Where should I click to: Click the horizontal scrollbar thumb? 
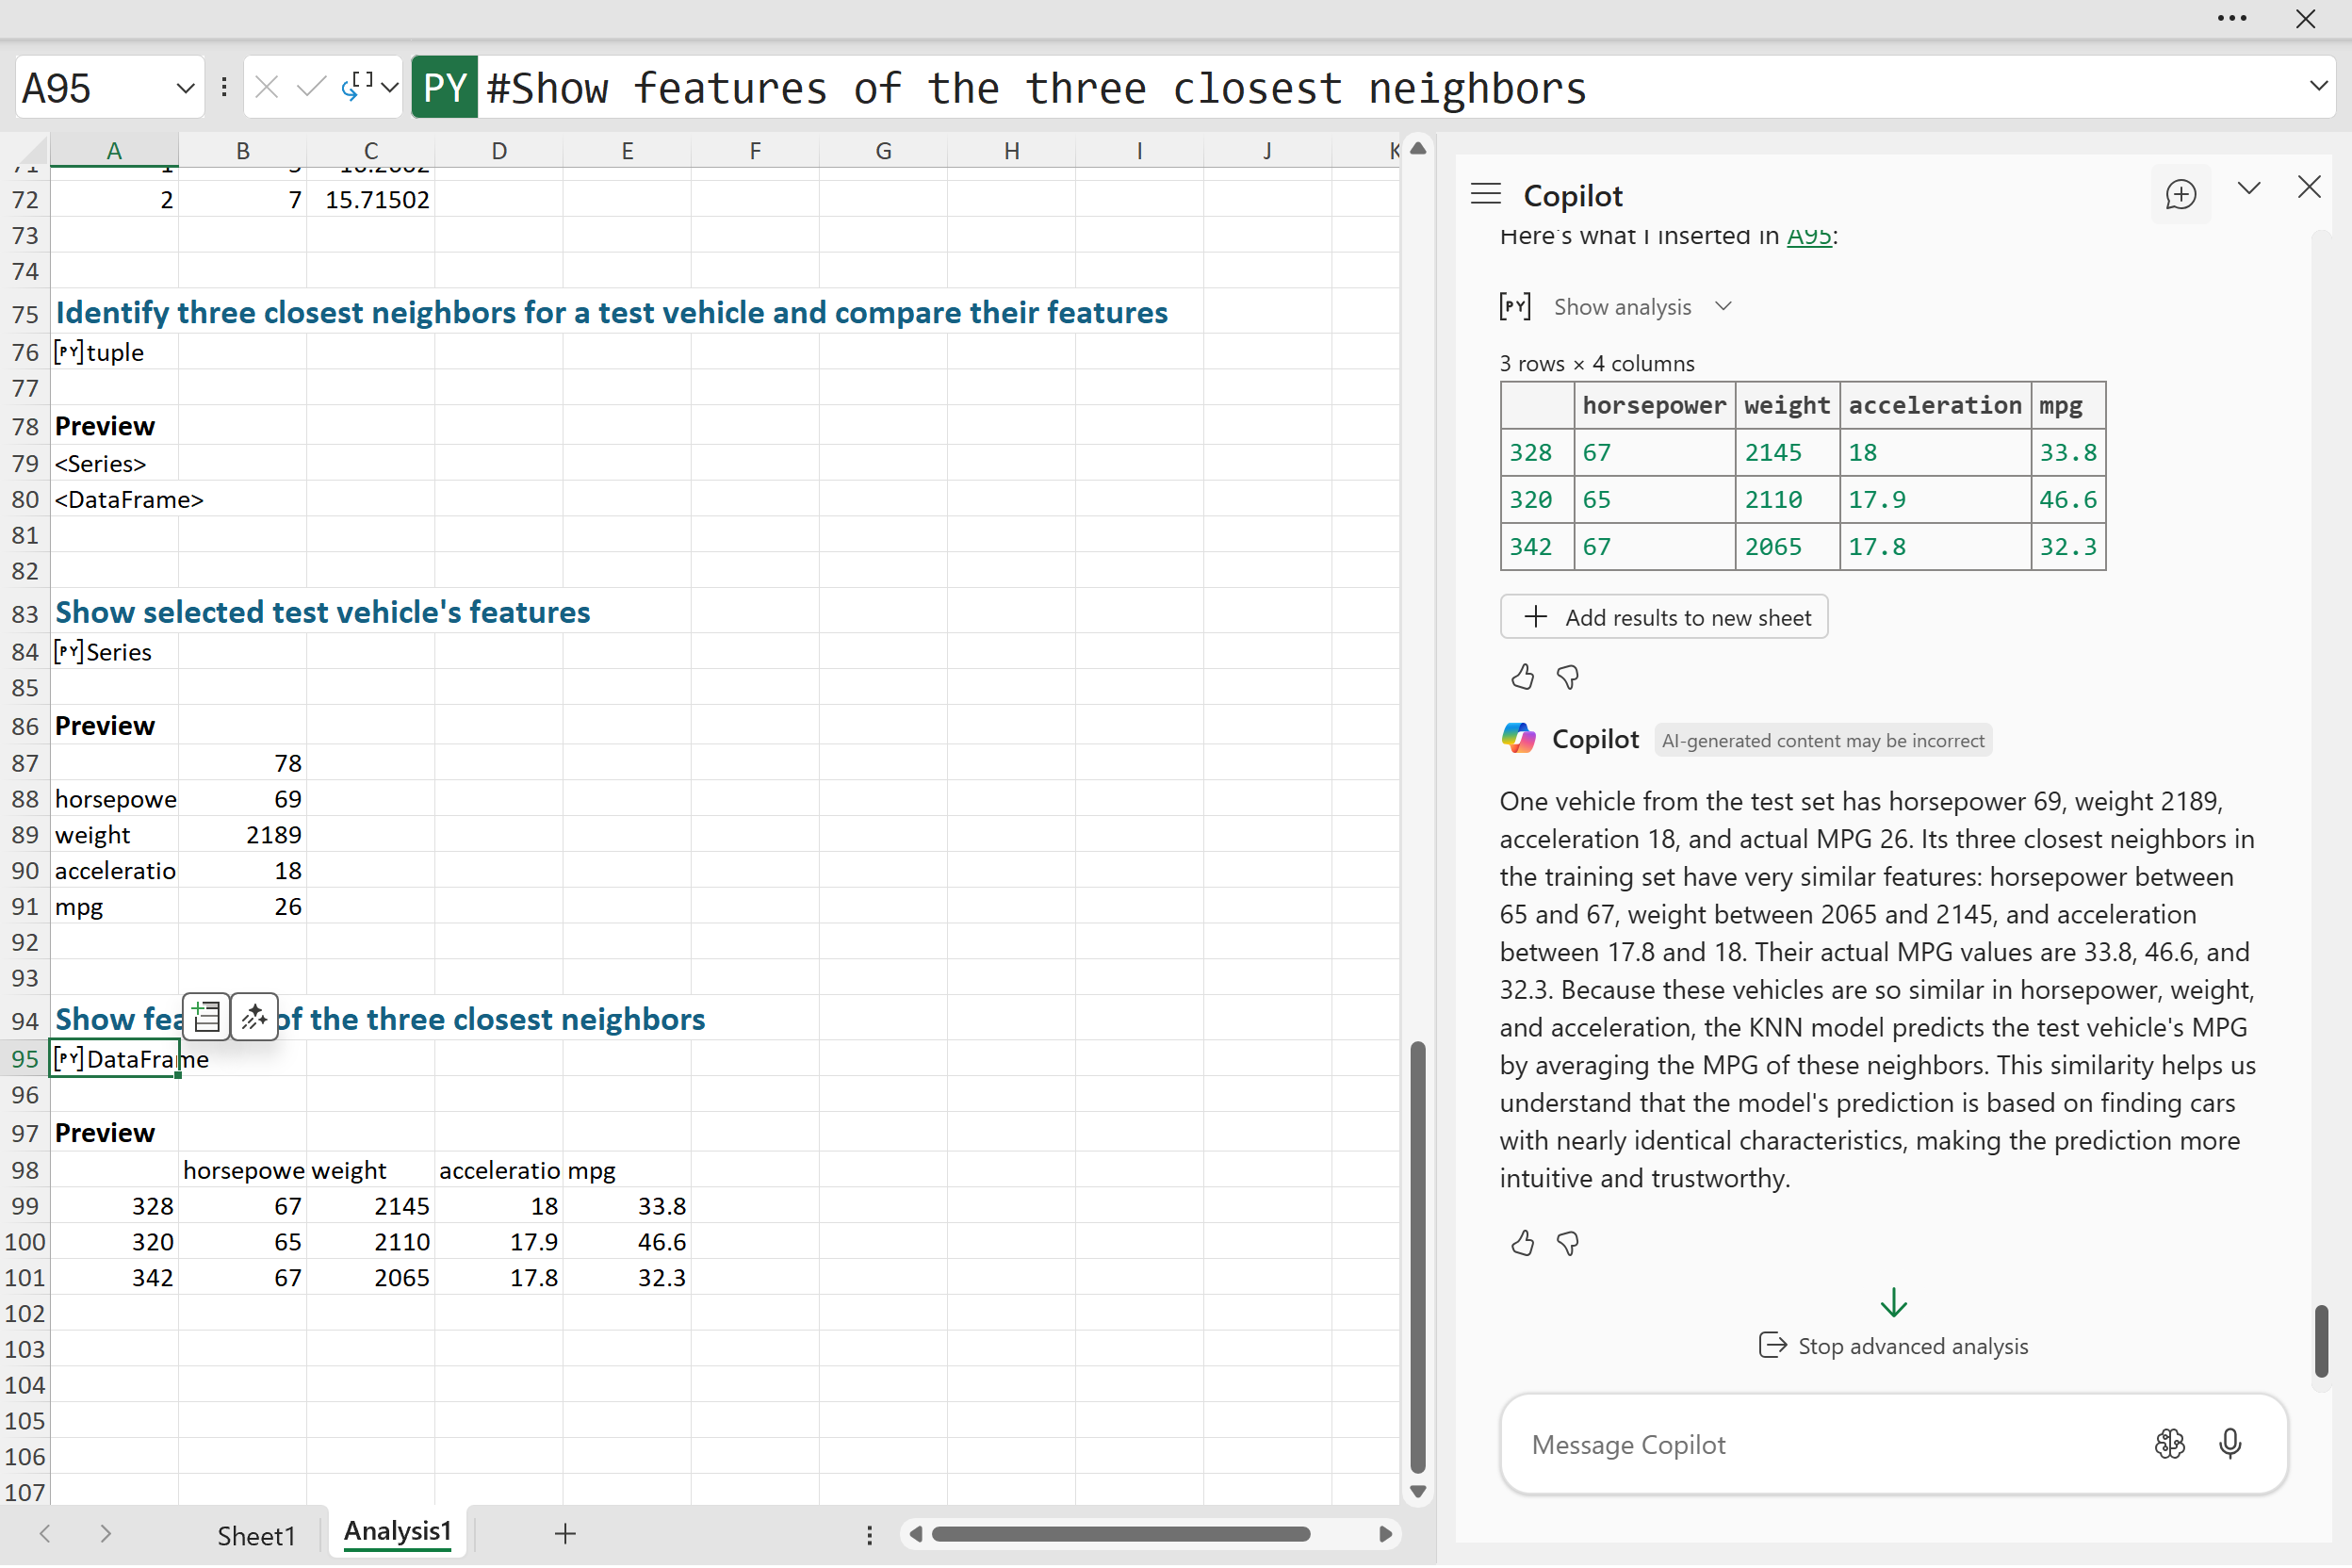1120,1534
